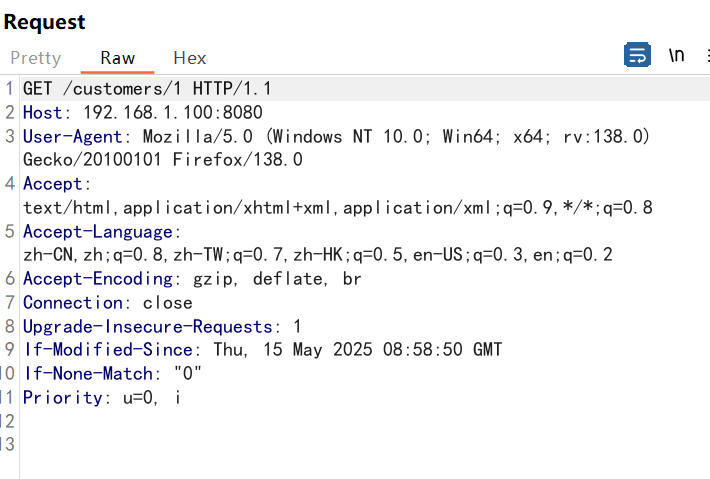Click the gzip, deflate, br encoding value

[277, 279]
